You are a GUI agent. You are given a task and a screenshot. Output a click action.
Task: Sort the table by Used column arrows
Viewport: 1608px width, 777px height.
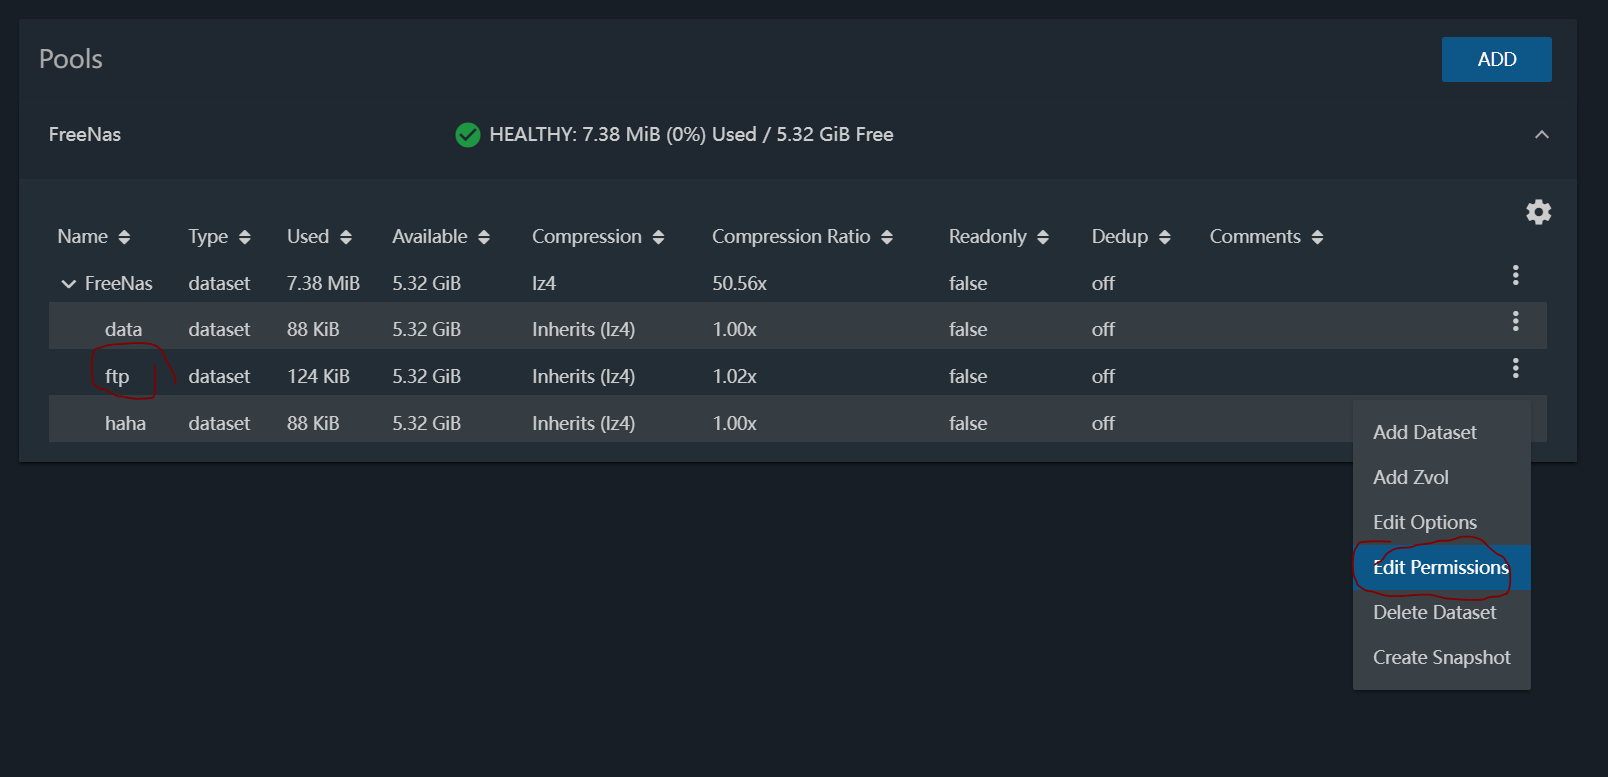tap(346, 237)
